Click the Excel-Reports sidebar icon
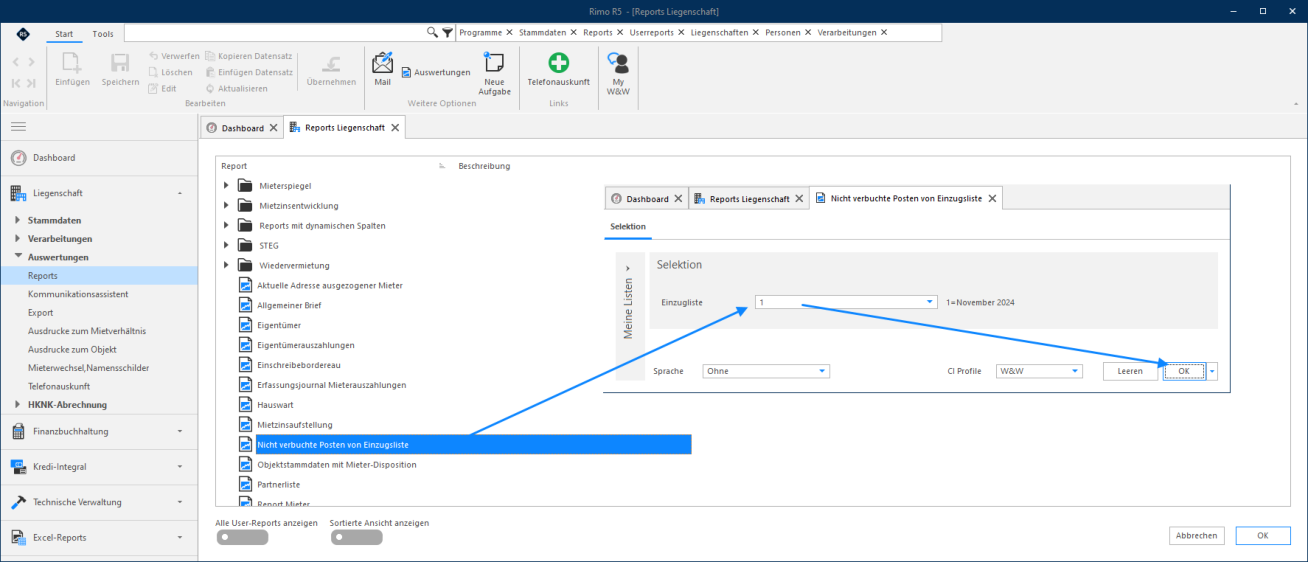 pos(18,537)
